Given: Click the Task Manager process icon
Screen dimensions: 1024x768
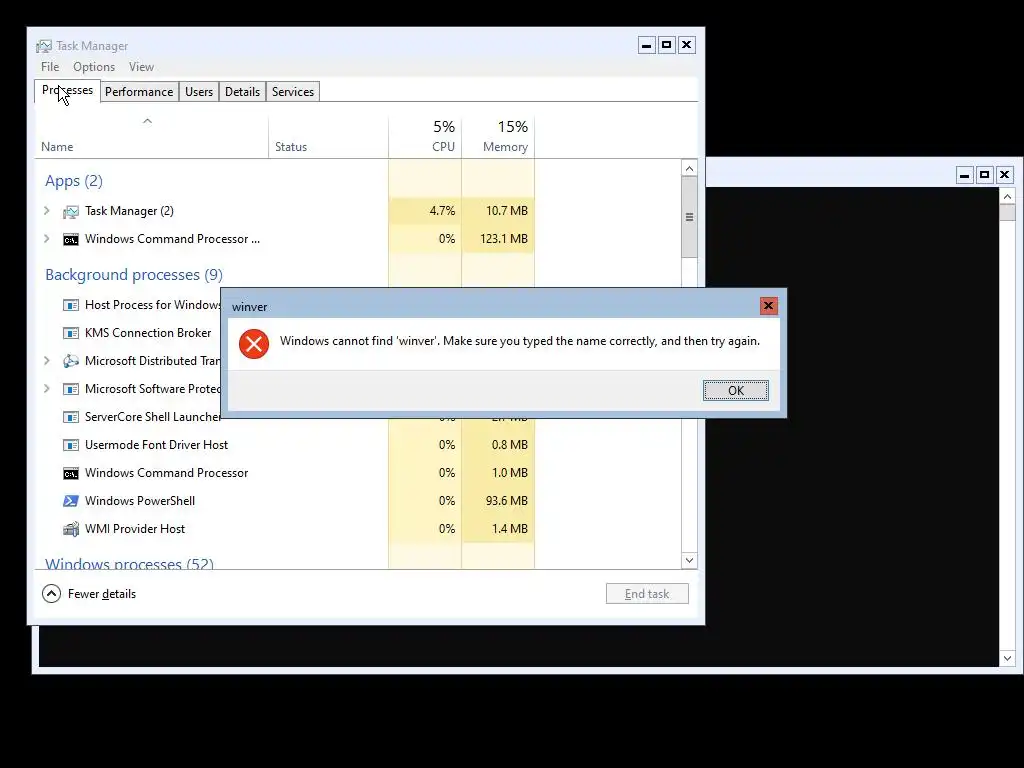Looking at the screenshot, I should pyautogui.click(x=71, y=212).
